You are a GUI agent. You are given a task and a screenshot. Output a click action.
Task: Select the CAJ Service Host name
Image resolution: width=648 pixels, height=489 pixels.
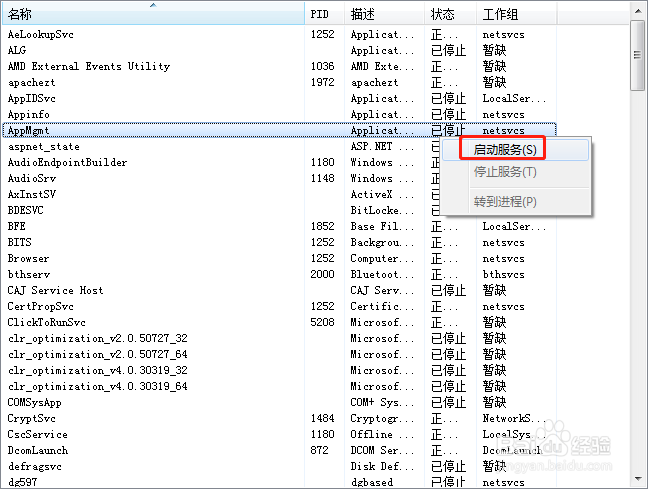tap(55, 290)
